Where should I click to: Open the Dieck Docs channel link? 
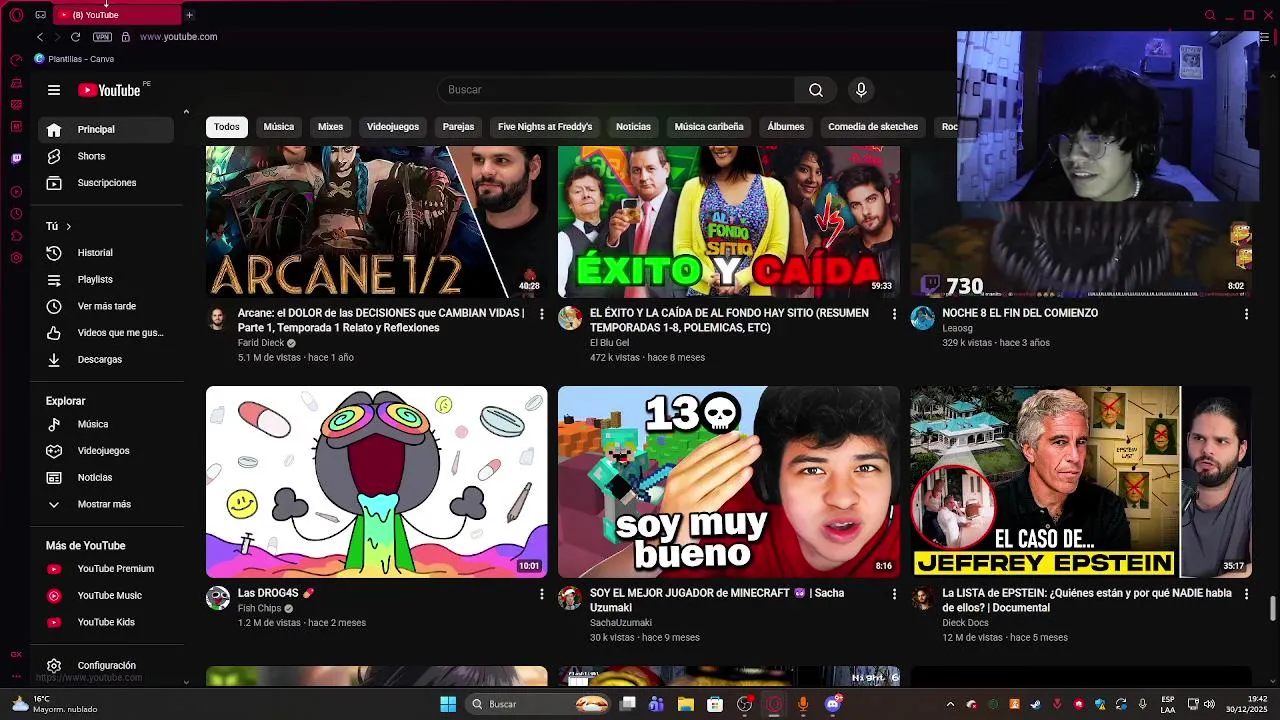tap(965, 623)
